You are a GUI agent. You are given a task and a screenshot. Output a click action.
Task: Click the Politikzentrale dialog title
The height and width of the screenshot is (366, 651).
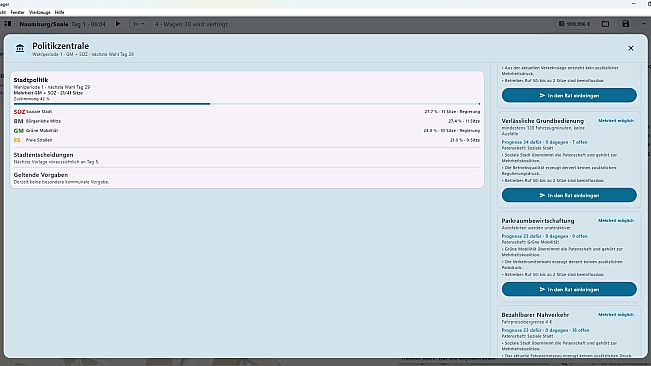(x=61, y=46)
